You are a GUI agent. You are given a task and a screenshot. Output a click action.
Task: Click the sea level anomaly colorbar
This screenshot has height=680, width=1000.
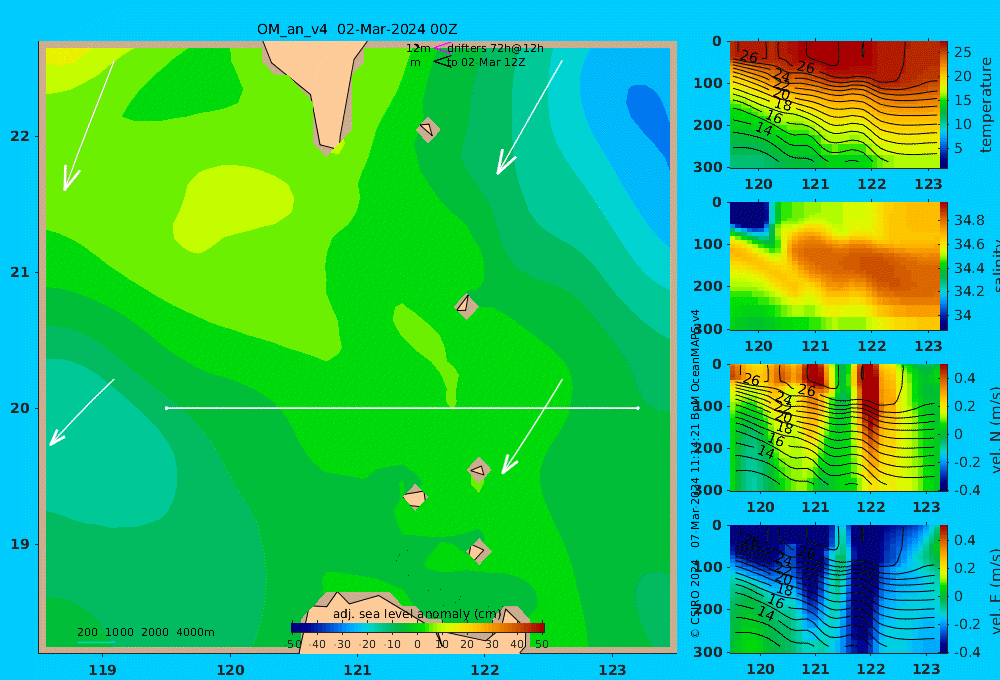point(418,628)
